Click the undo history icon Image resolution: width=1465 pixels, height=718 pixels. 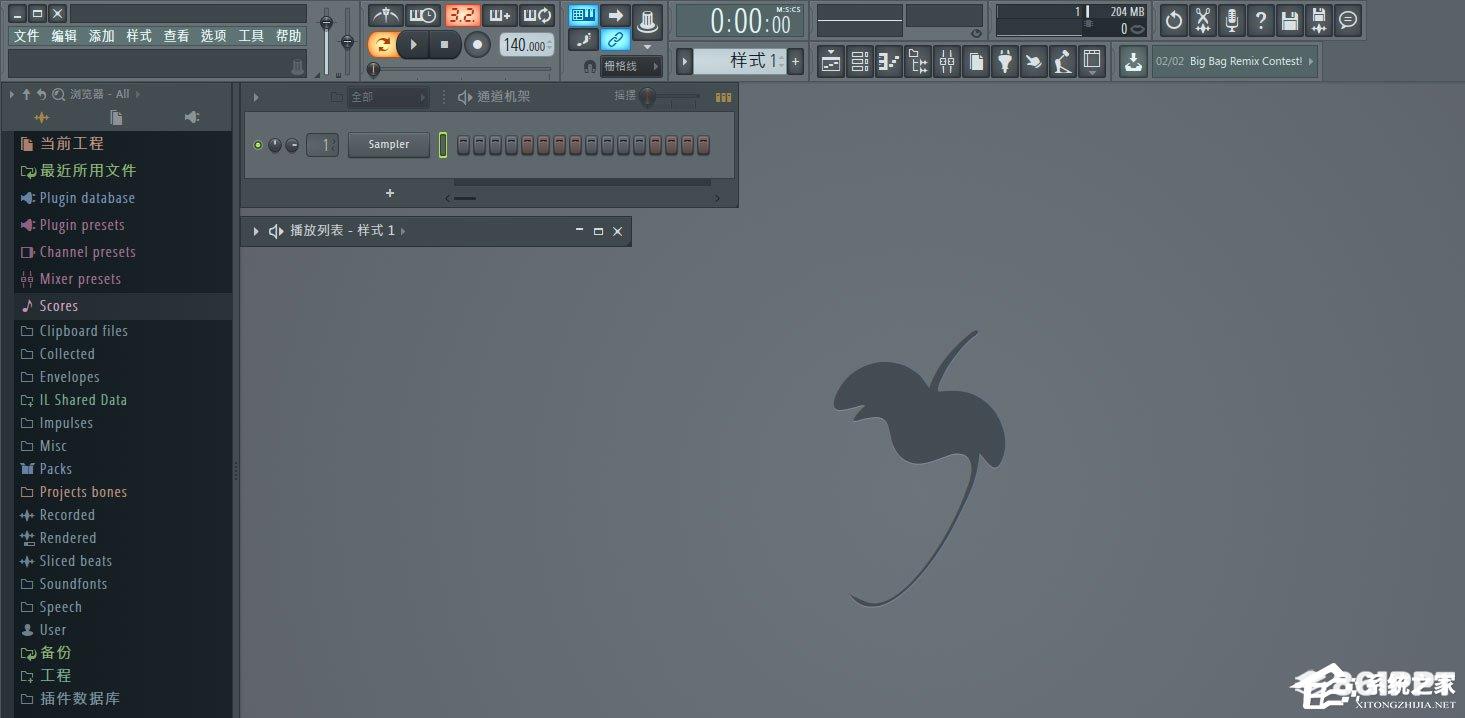click(x=1173, y=19)
